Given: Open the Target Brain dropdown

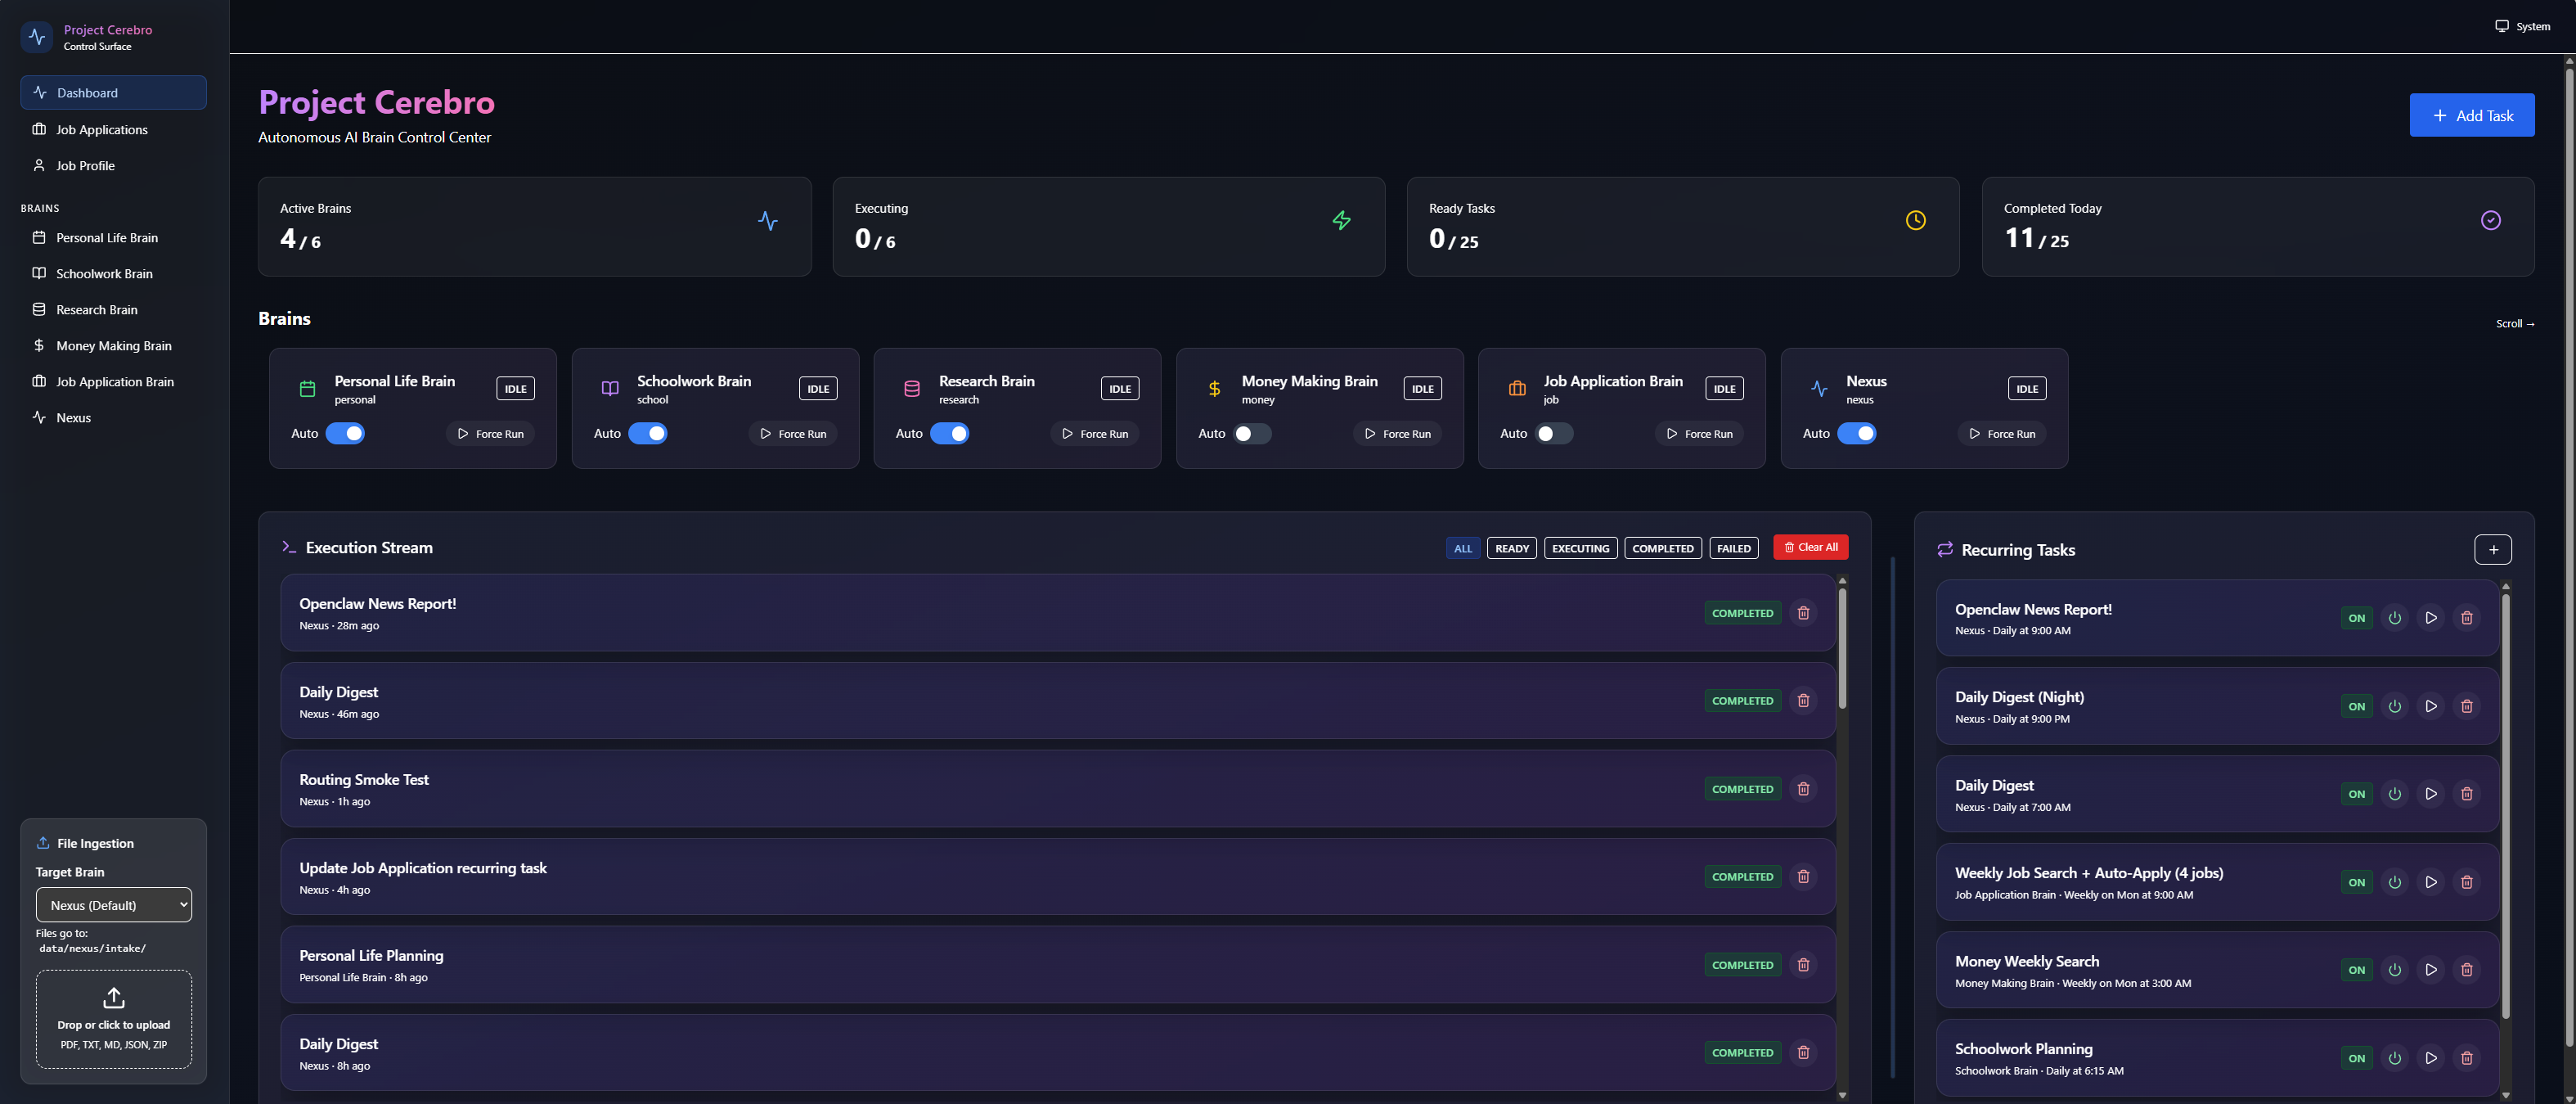Looking at the screenshot, I should [x=113, y=904].
